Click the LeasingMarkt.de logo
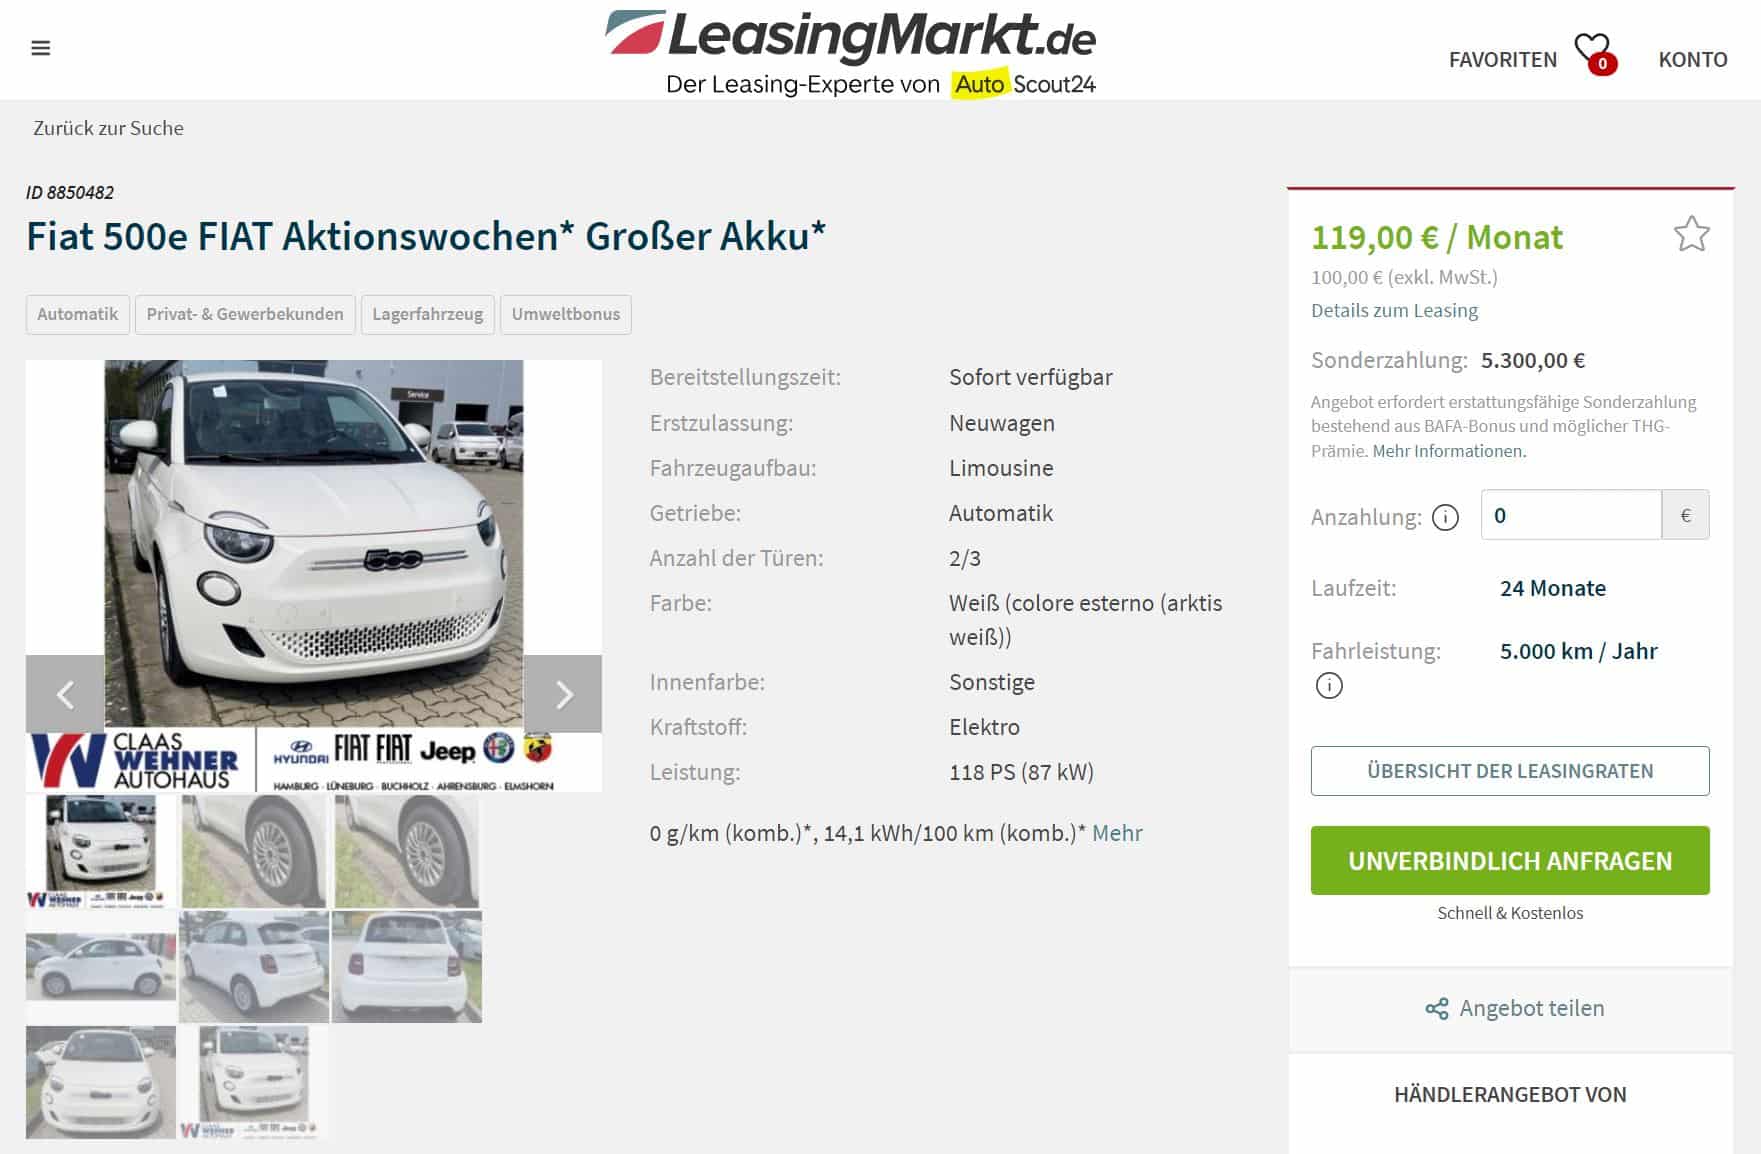The height and width of the screenshot is (1154, 1761). click(851, 52)
